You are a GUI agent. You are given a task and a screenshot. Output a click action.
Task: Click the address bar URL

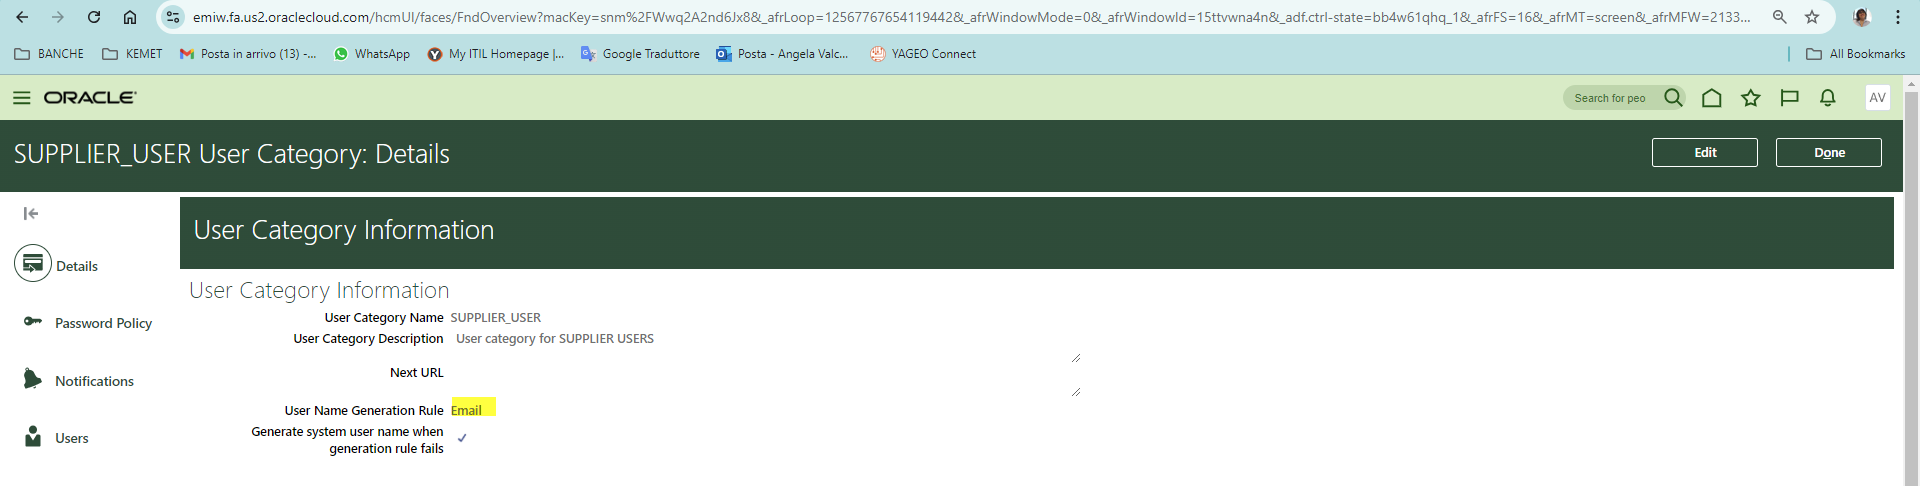(970, 17)
